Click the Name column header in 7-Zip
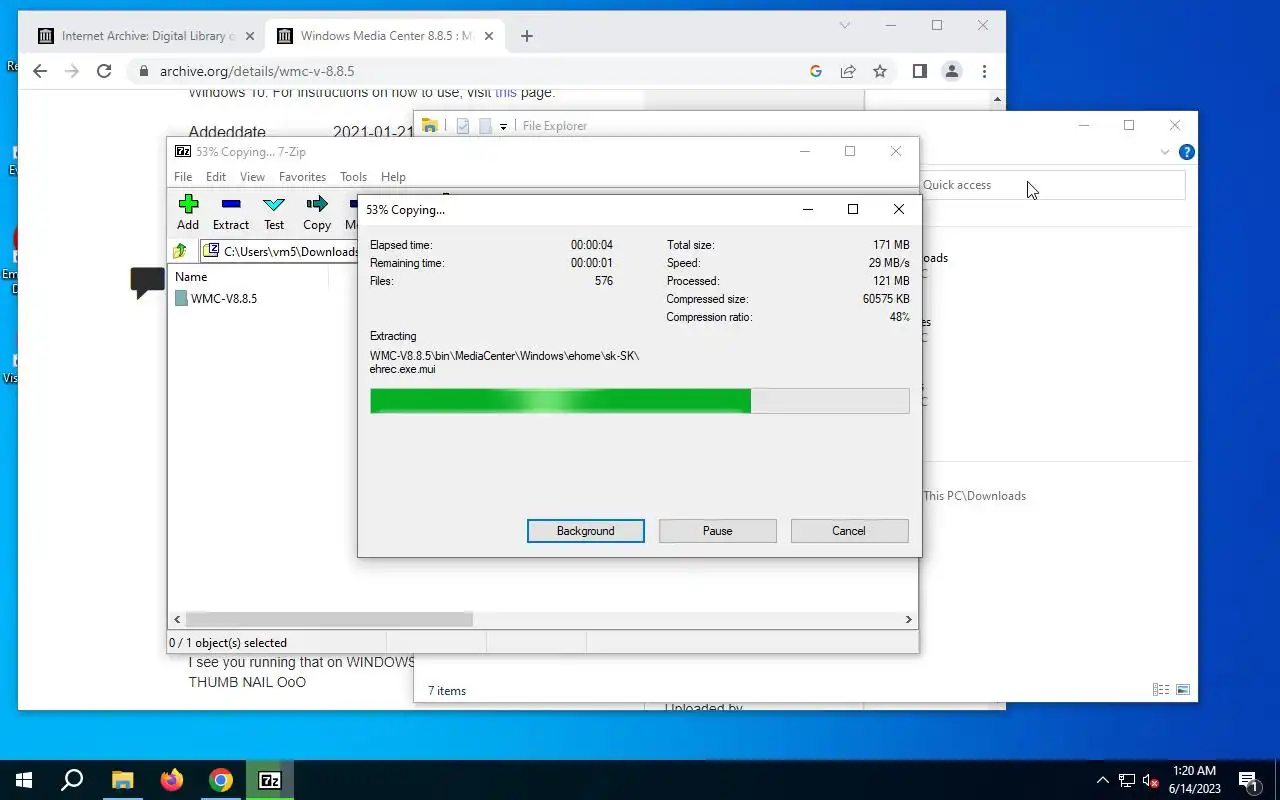Viewport: 1280px width, 800px height. pyautogui.click(x=250, y=277)
